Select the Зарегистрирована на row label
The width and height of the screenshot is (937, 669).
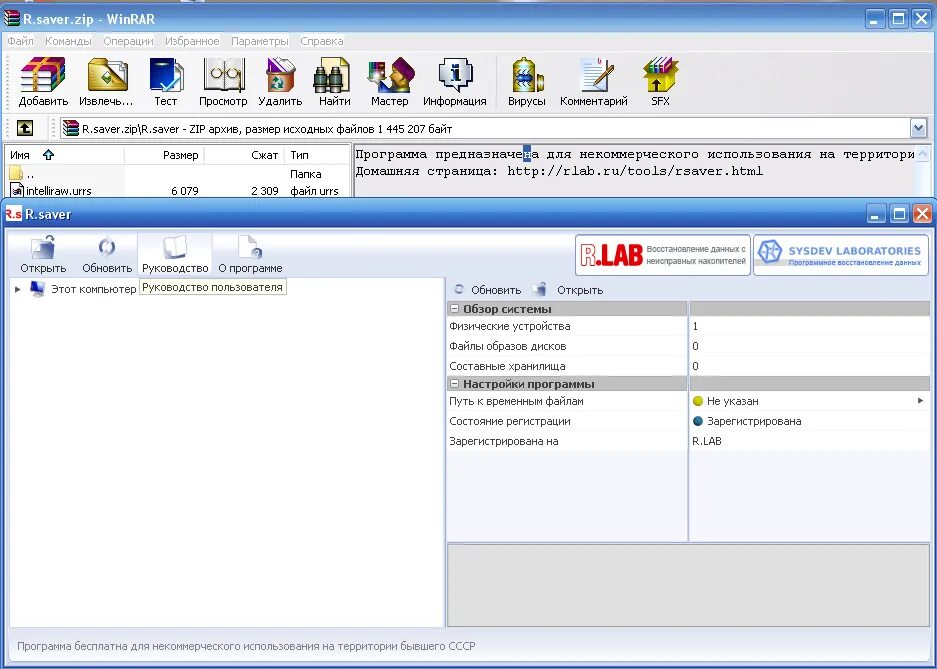[x=504, y=441]
